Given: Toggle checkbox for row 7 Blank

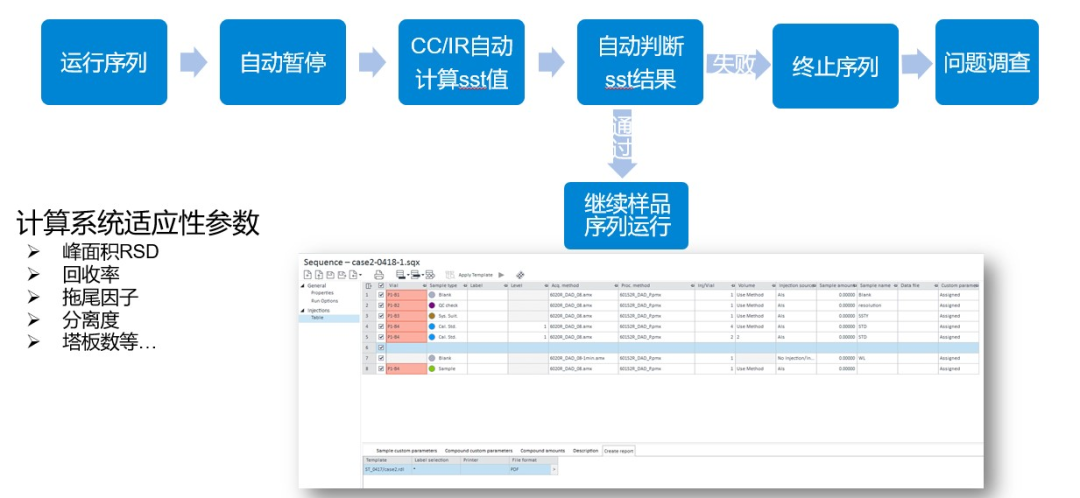Looking at the screenshot, I should (x=381, y=358).
